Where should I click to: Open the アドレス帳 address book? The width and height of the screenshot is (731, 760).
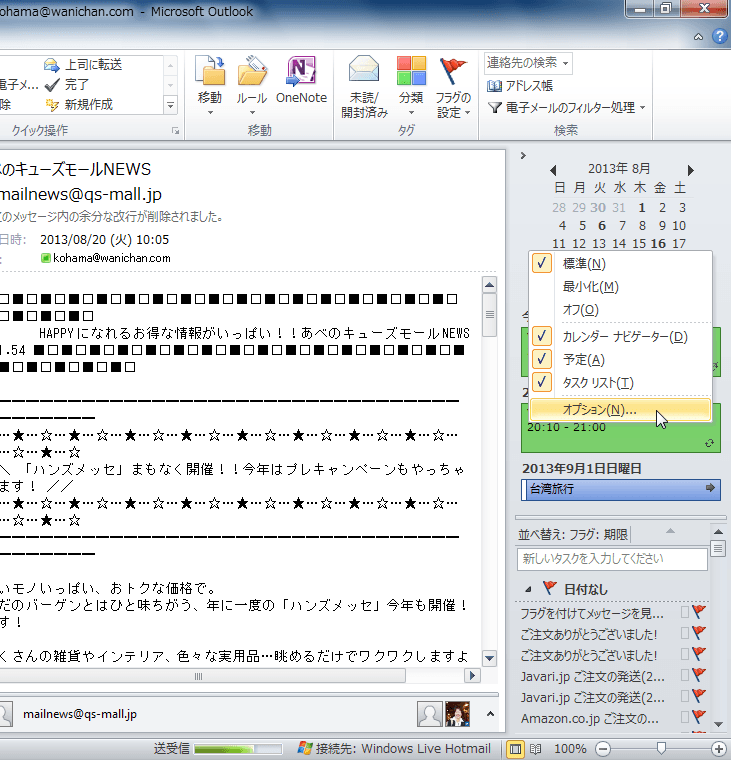[x=520, y=86]
